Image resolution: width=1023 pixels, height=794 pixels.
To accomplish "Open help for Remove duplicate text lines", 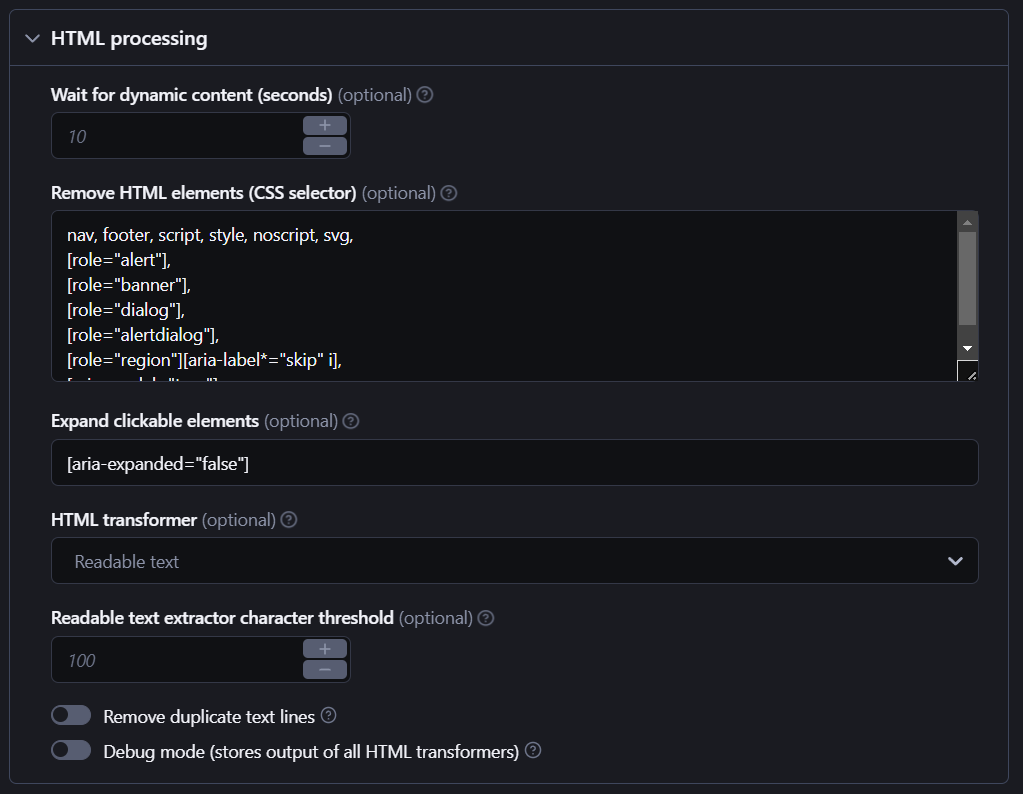I will pyautogui.click(x=330, y=715).
